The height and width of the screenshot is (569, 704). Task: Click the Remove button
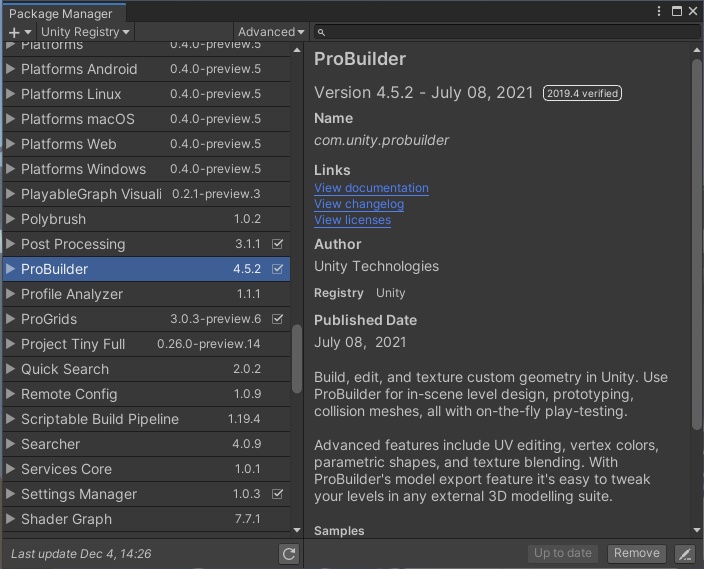637,553
